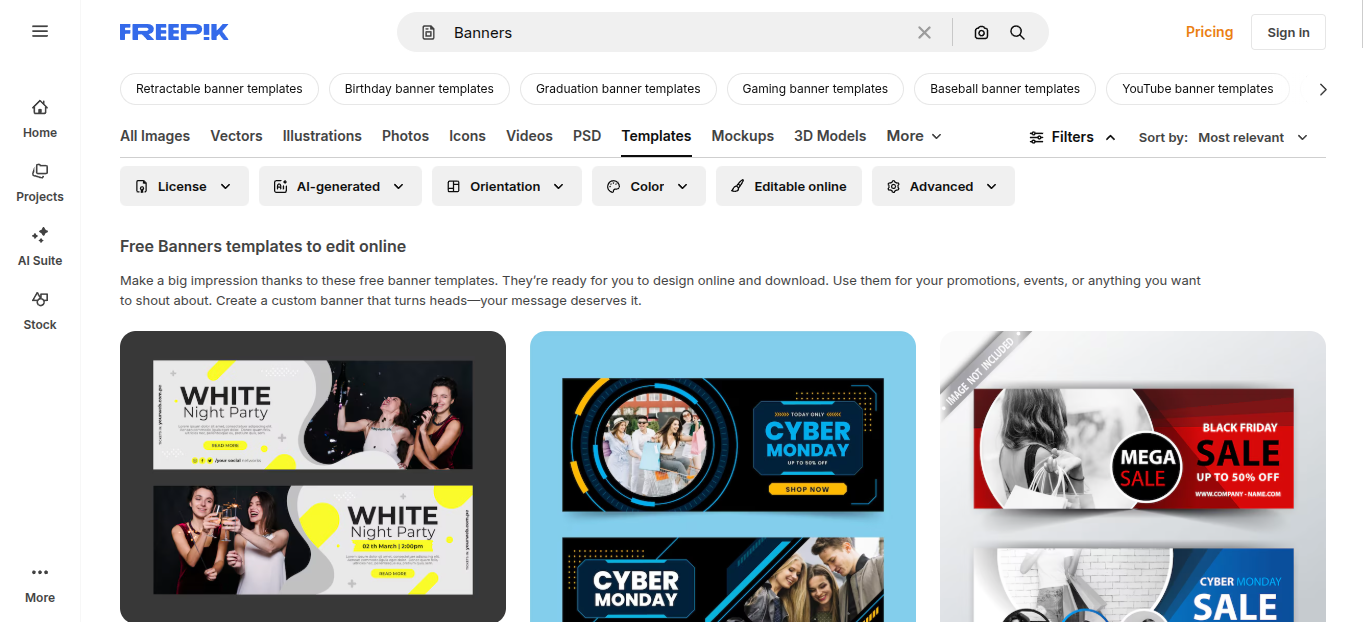Click the search magnifier icon
Screen dimensions: 1363x622
tap(1017, 31)
